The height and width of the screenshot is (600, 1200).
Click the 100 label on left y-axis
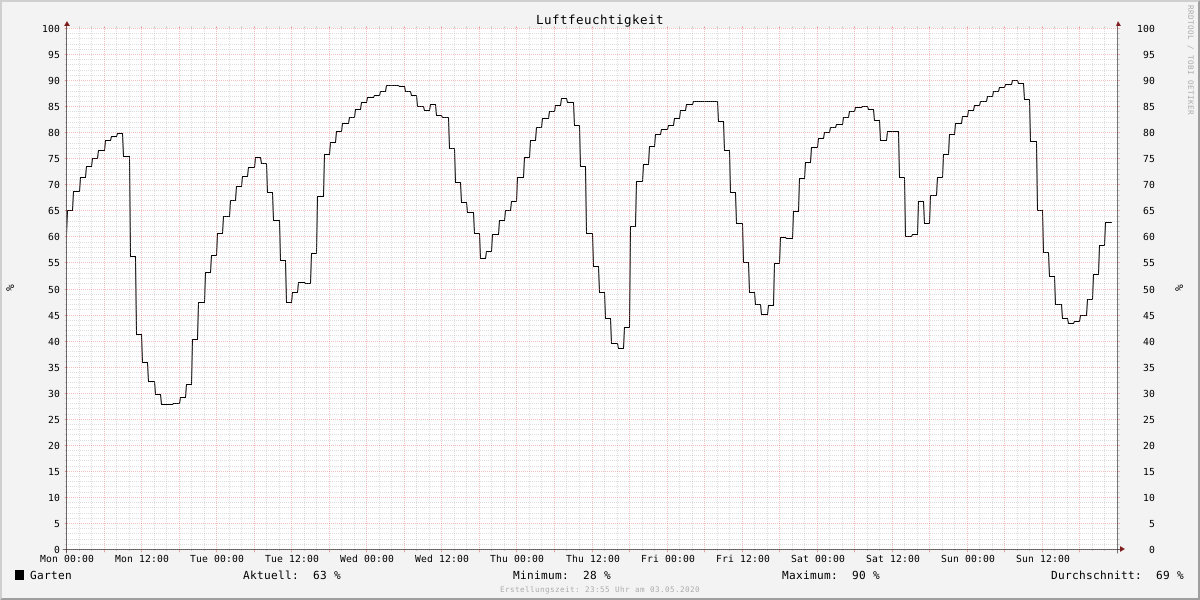pos(51,28)
